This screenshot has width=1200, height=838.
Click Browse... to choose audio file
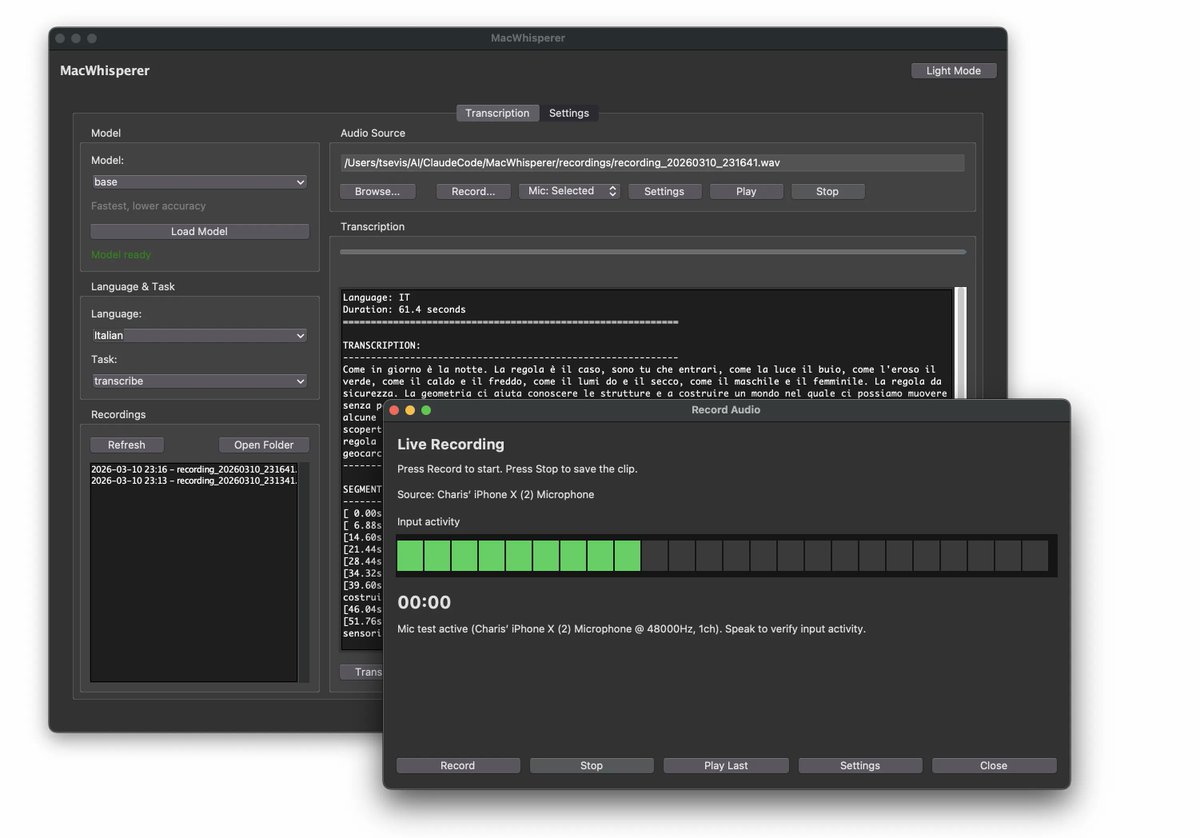[377, 191]
